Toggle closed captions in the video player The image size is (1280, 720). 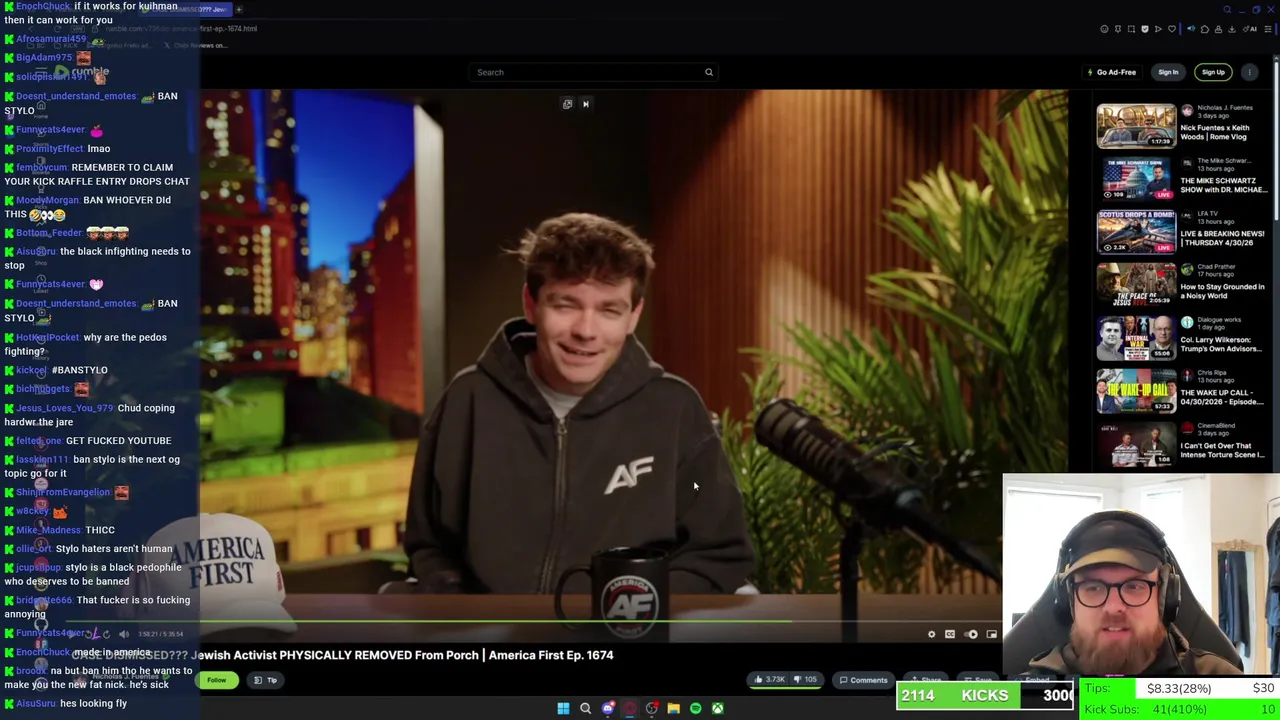point(950,634)
